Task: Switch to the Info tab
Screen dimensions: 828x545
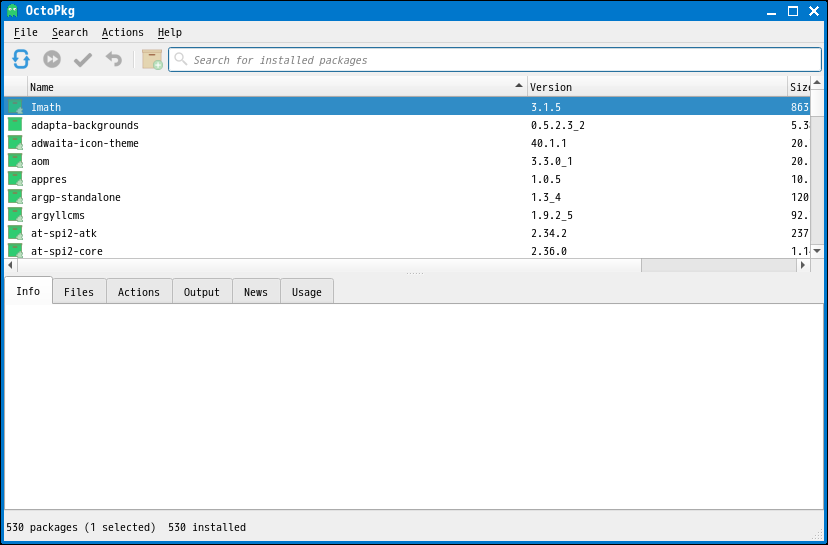Action: (x=29, y=291)
